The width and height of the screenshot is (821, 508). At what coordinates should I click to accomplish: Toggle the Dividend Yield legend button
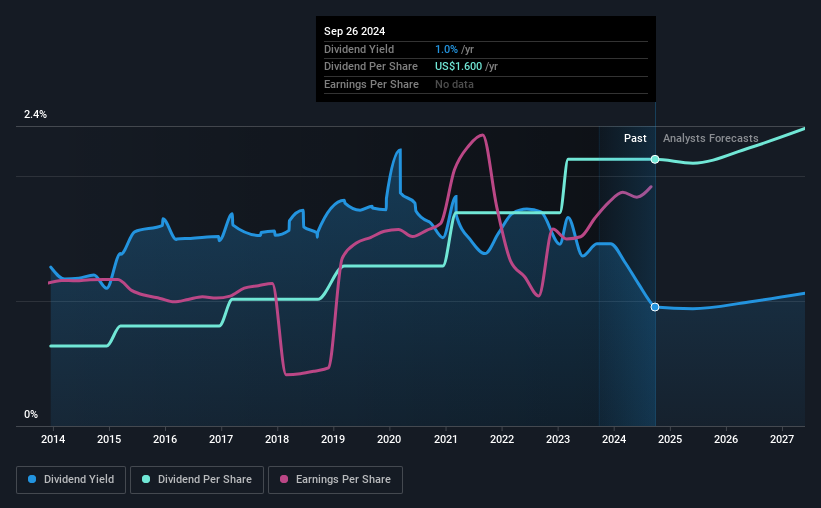coord(71,480)
